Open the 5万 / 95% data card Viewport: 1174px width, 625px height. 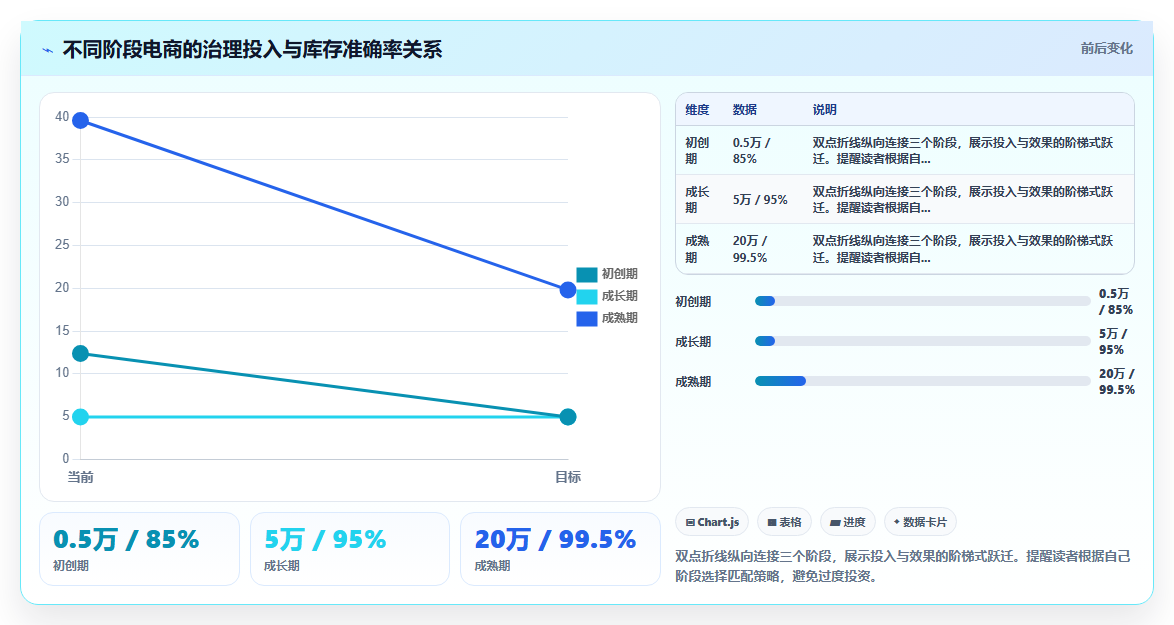click(350, 549)
